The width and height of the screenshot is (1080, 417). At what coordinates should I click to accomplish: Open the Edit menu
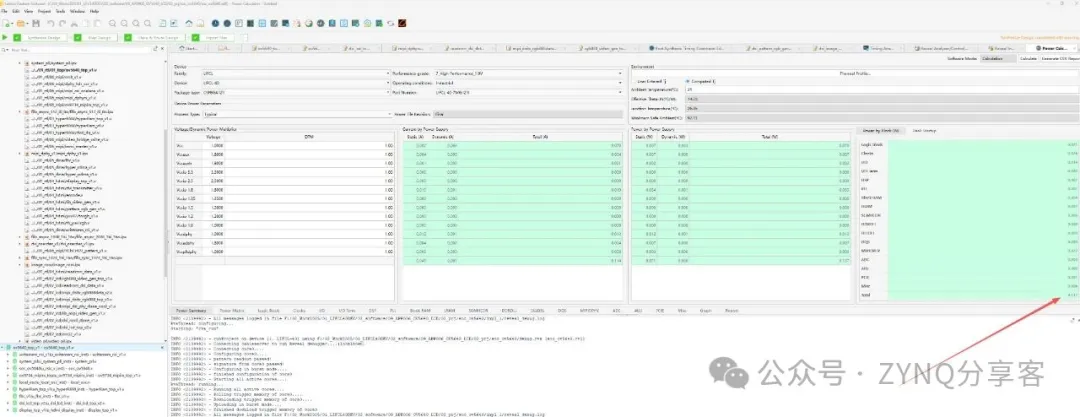[16, 12]
